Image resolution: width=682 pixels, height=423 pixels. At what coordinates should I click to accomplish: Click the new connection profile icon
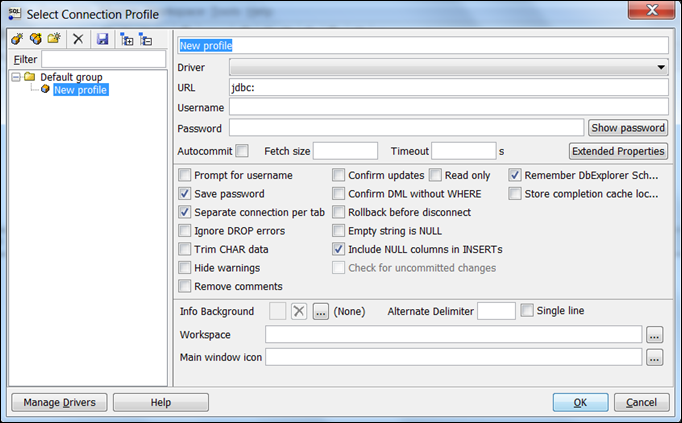tap(17, 39)
